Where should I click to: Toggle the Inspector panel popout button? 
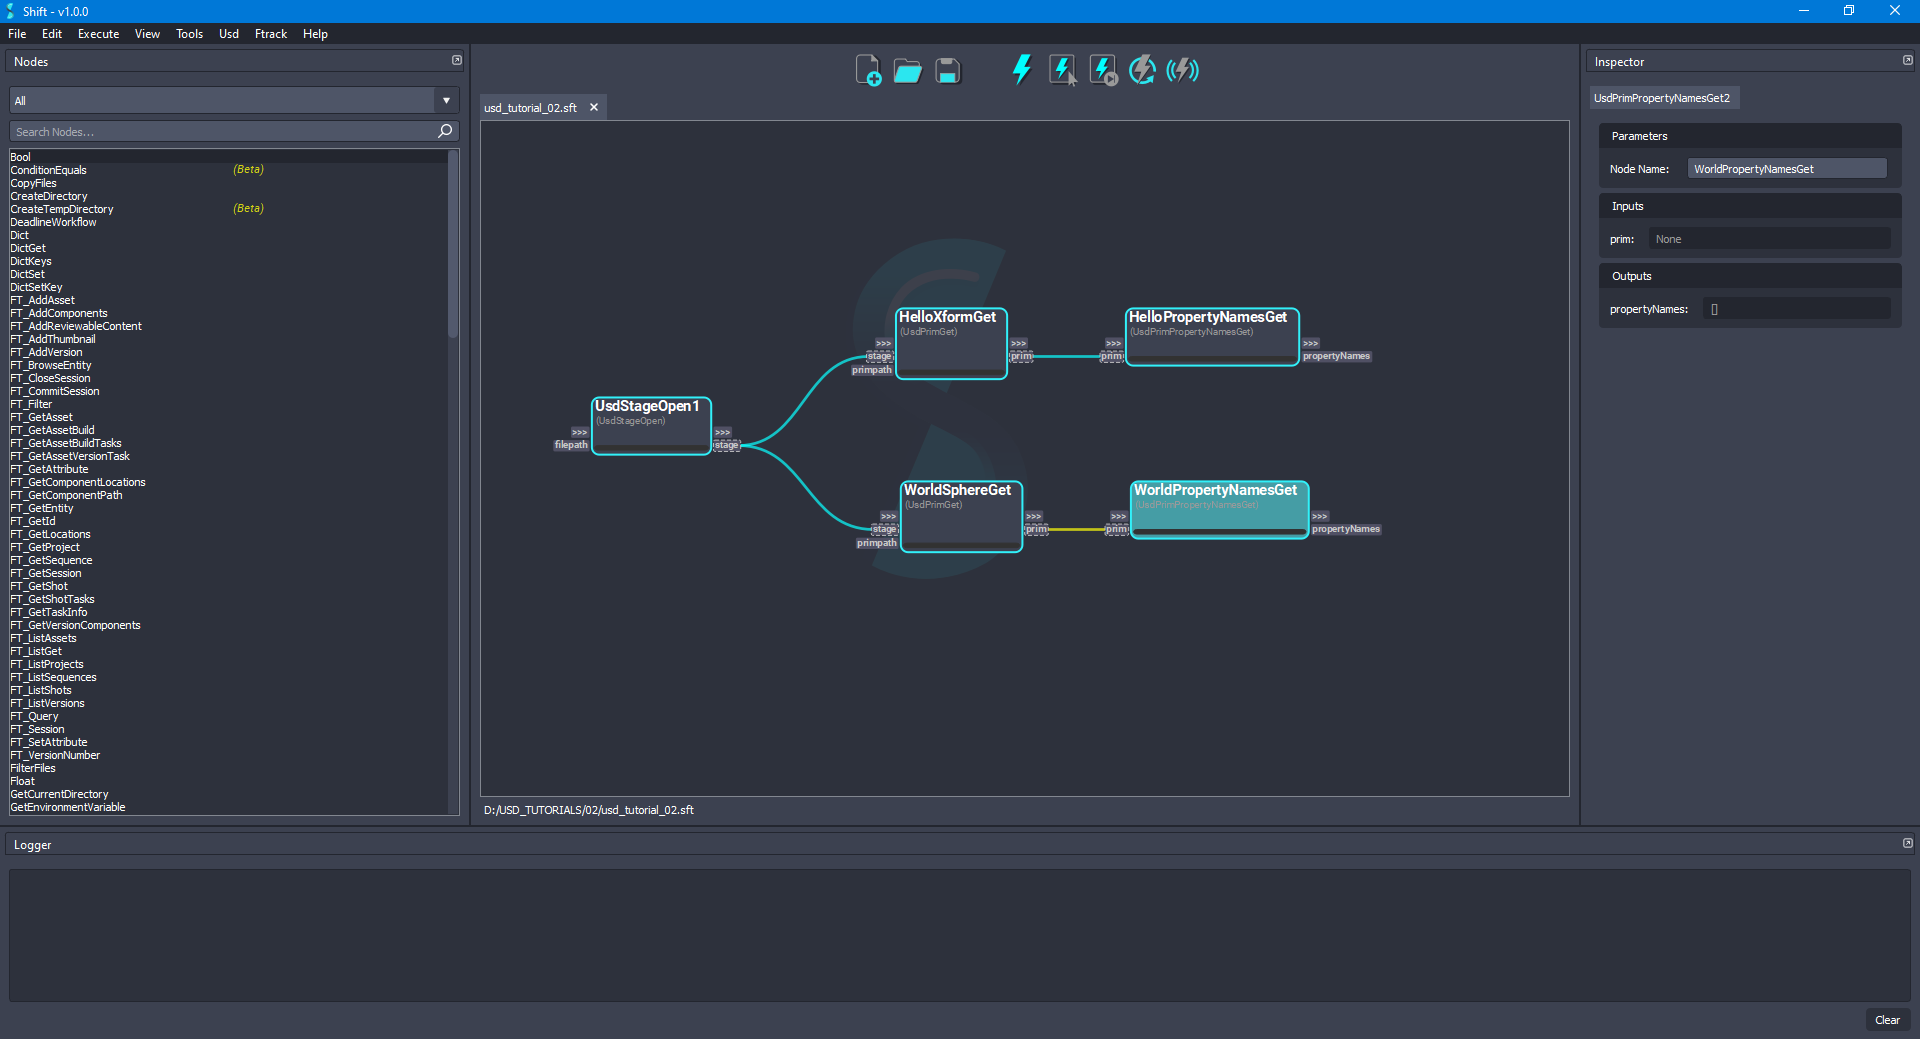pos(1906,60)
